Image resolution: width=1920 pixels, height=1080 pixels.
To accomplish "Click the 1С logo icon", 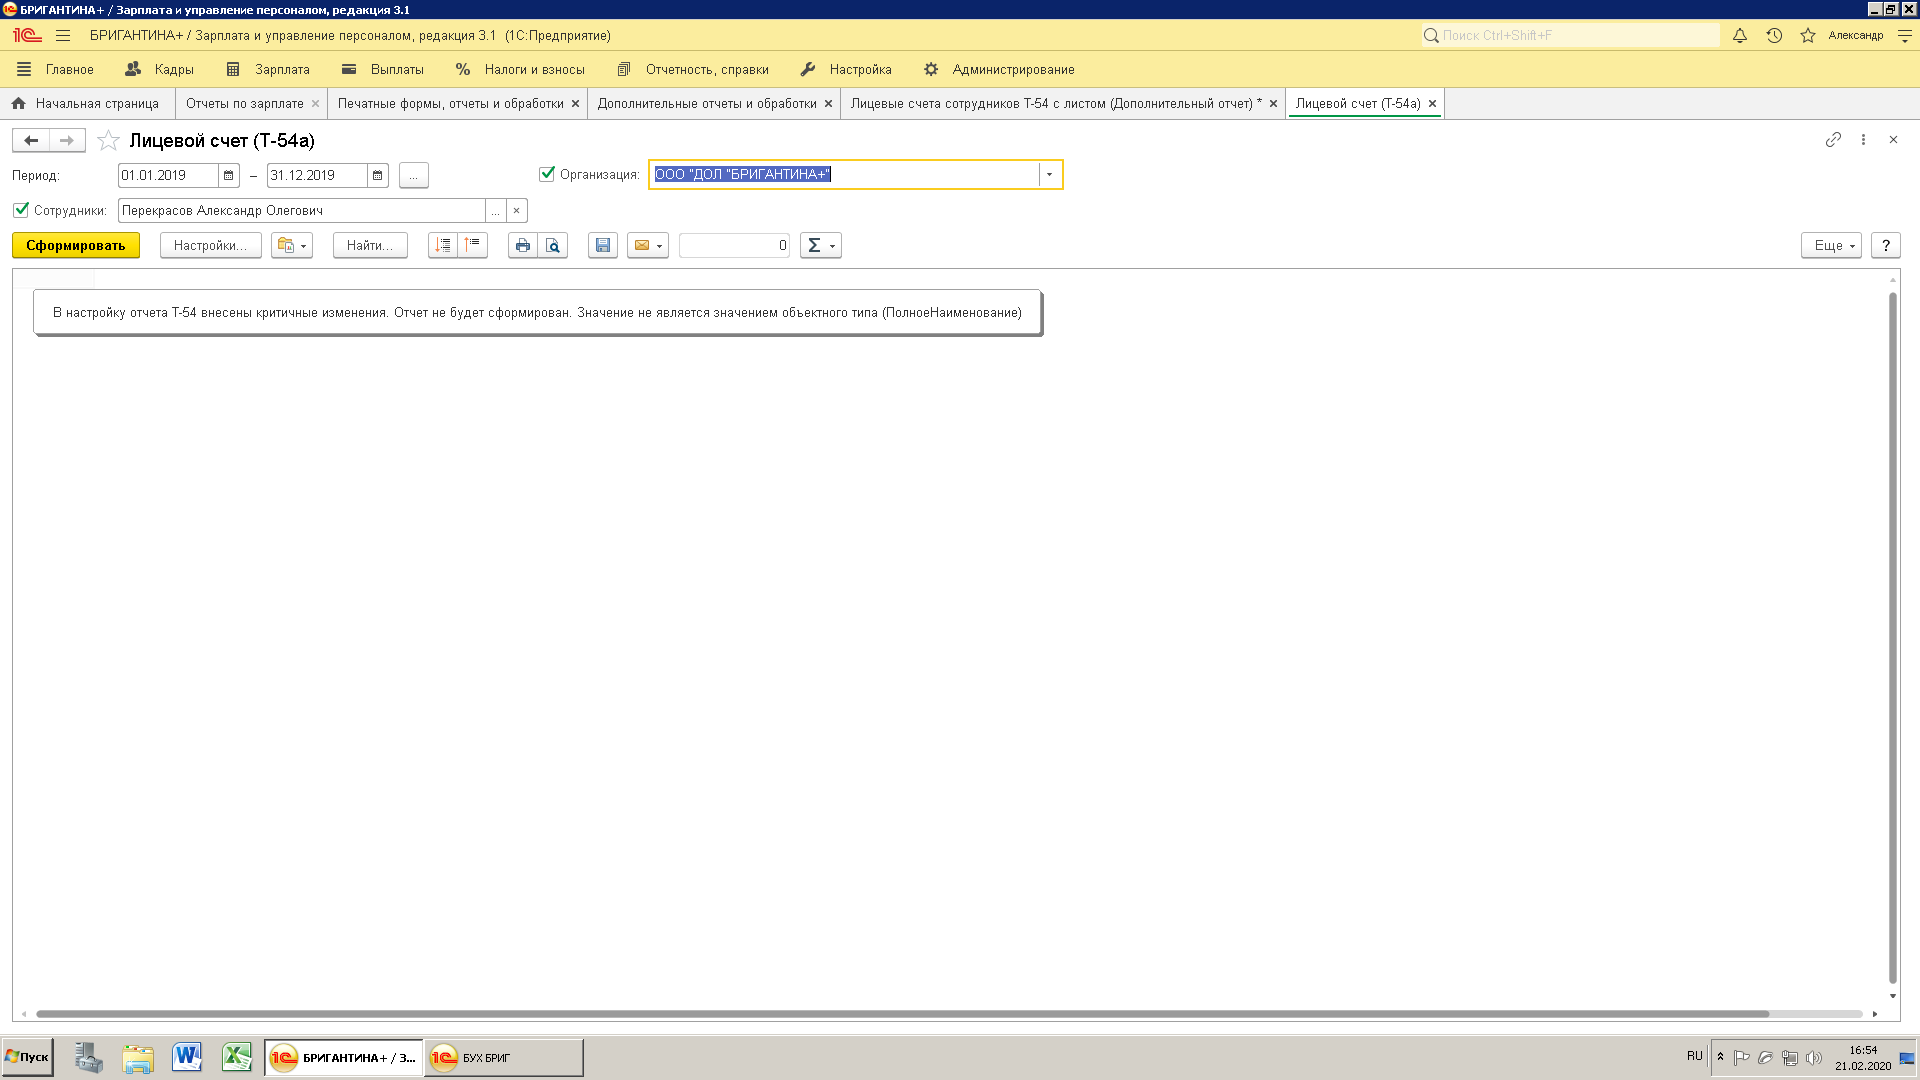I will click(27, 35).
